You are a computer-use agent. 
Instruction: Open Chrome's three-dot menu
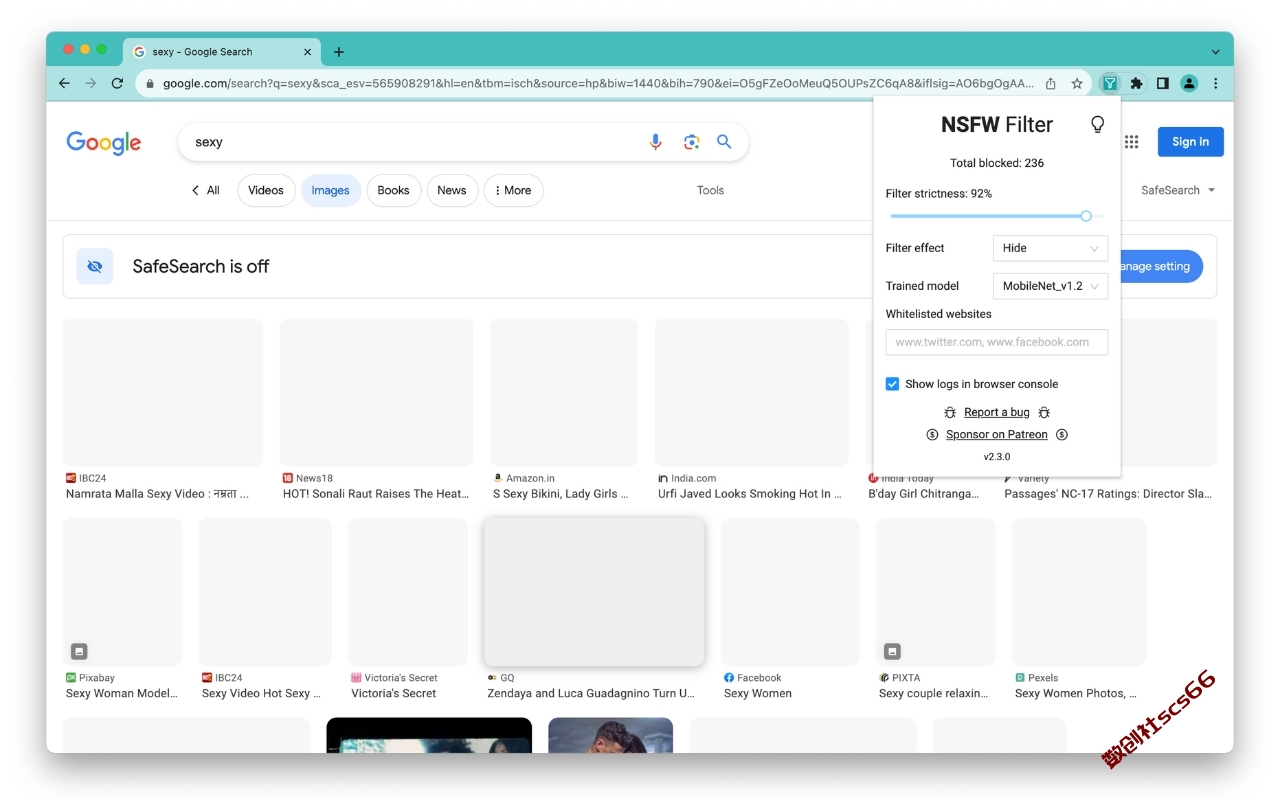point(1216,84)
